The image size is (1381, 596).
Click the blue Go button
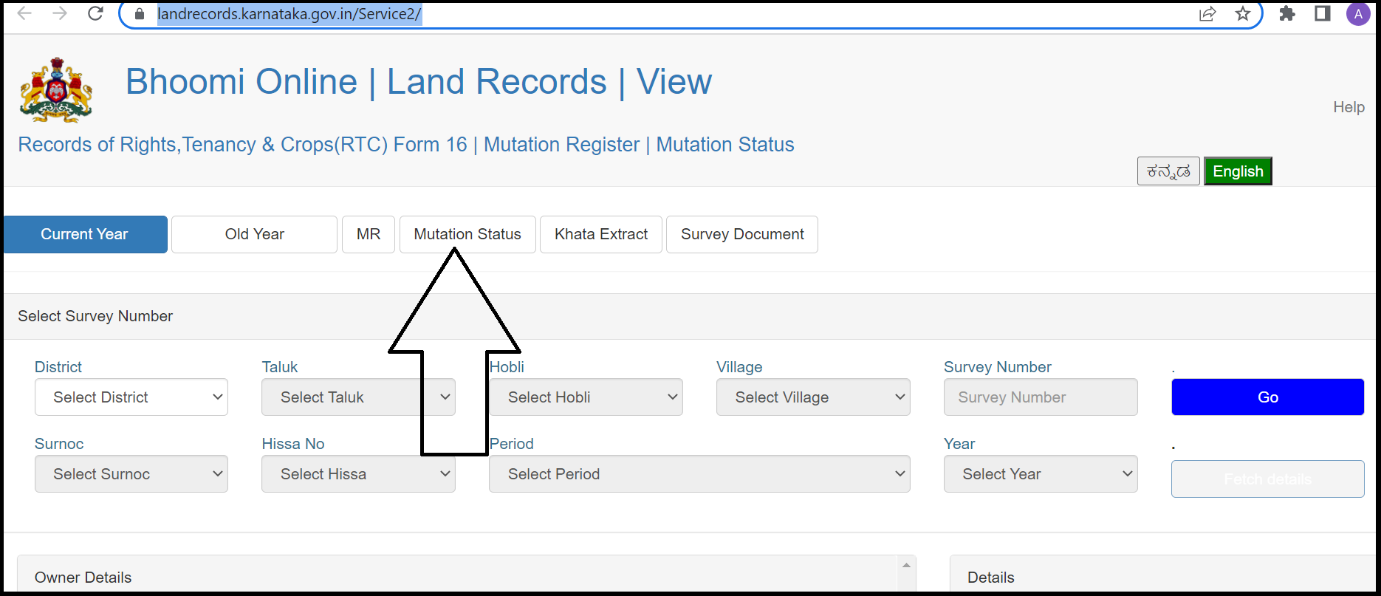(1268, 397)
